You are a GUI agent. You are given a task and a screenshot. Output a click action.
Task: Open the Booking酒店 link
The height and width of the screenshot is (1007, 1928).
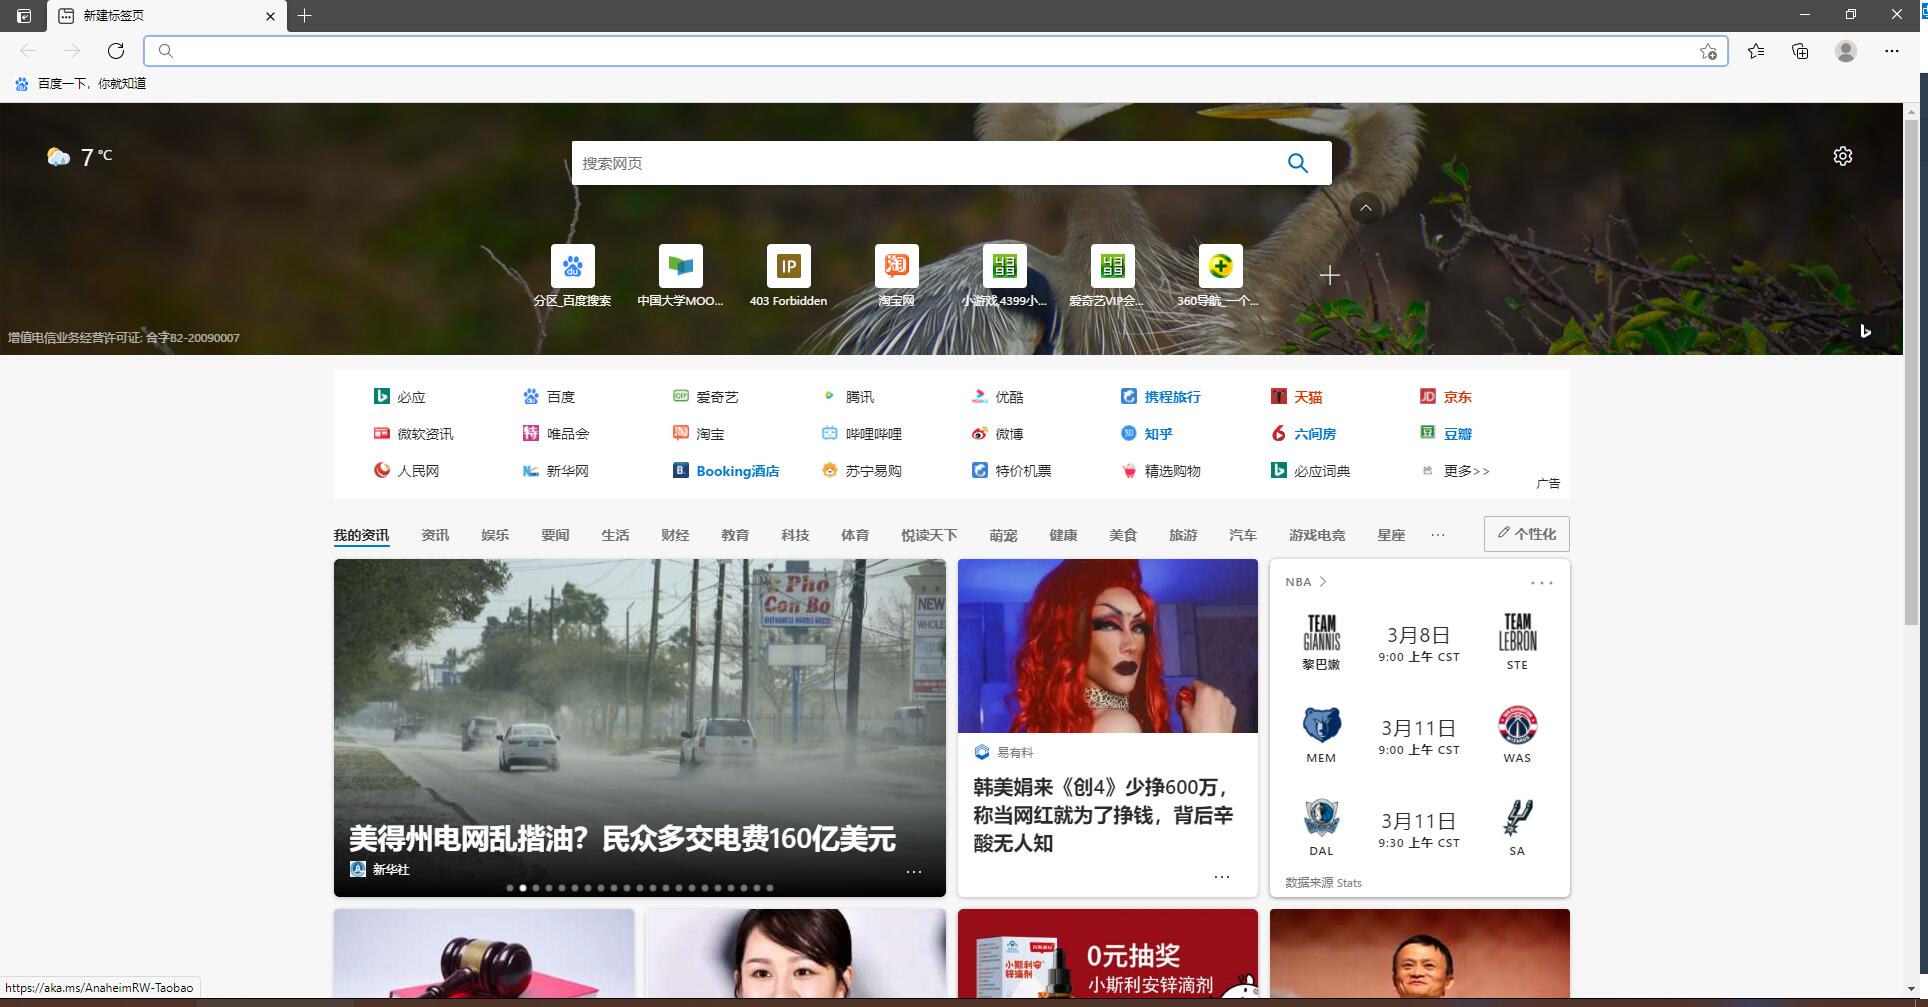726,471
